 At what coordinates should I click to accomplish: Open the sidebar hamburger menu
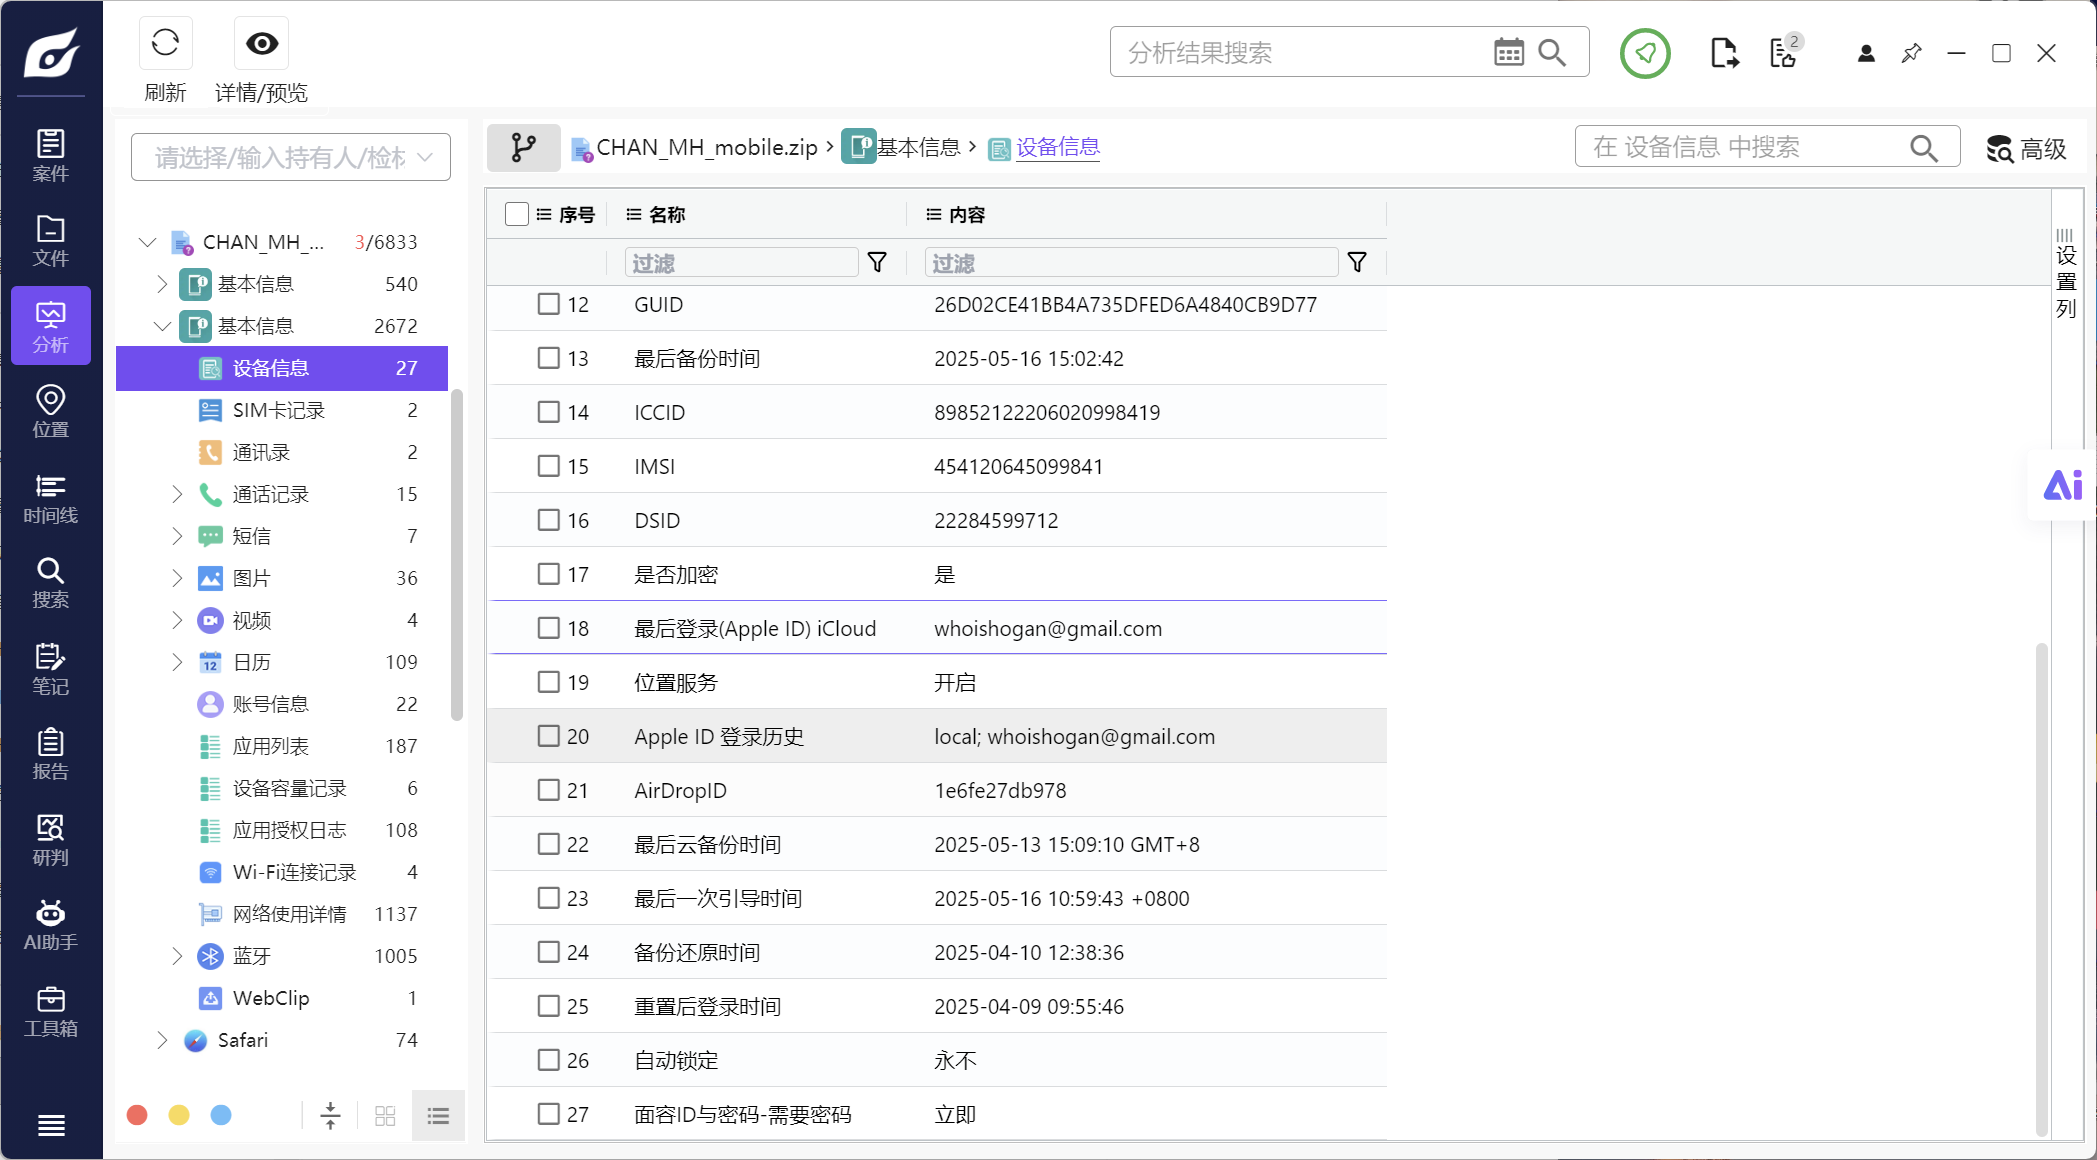51,1126
